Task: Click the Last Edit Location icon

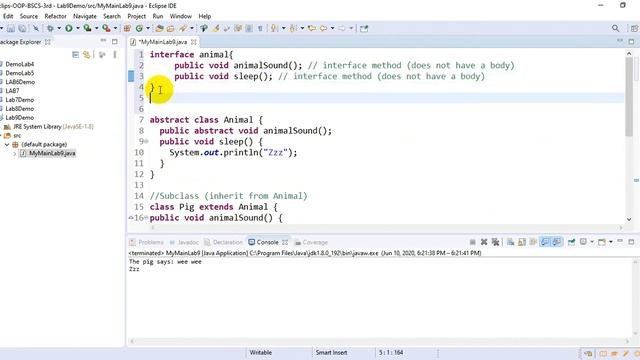Action: tap(312, 28)
